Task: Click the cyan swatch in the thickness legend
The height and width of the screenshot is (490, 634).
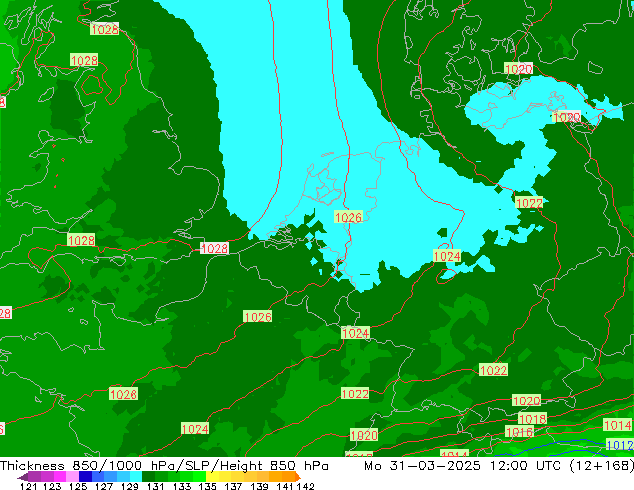Action: 136,477
